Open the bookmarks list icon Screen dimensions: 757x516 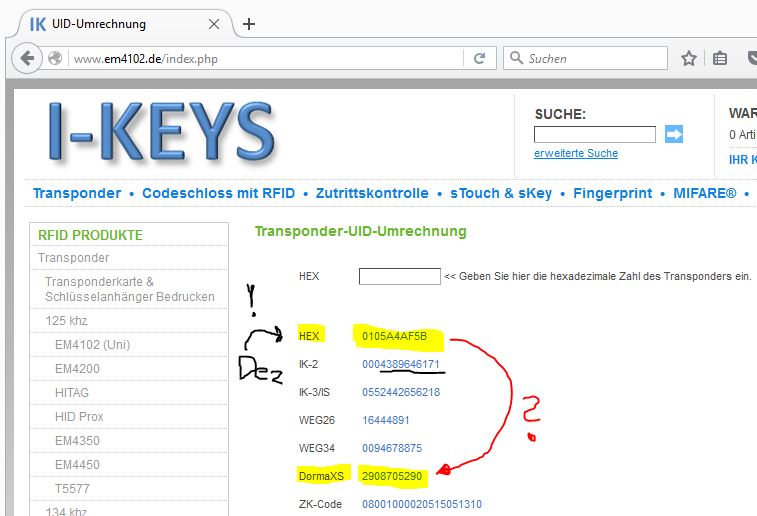[720, 58]
